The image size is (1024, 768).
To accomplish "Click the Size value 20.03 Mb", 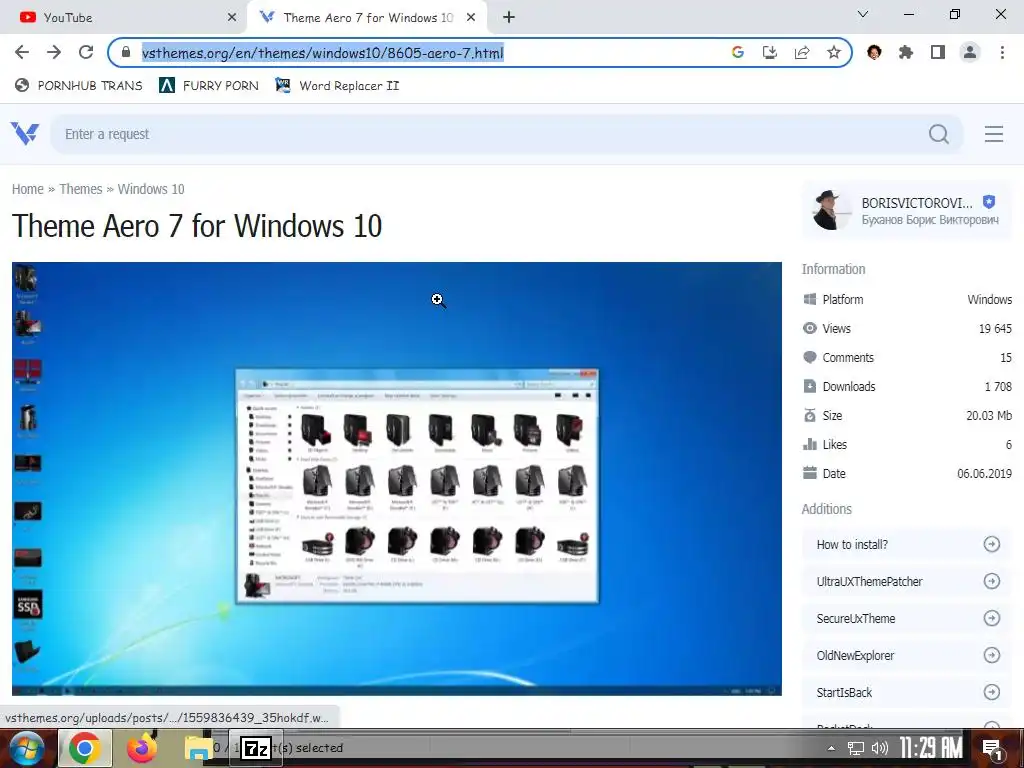I will pyautogui.click(x=989, y=415).
